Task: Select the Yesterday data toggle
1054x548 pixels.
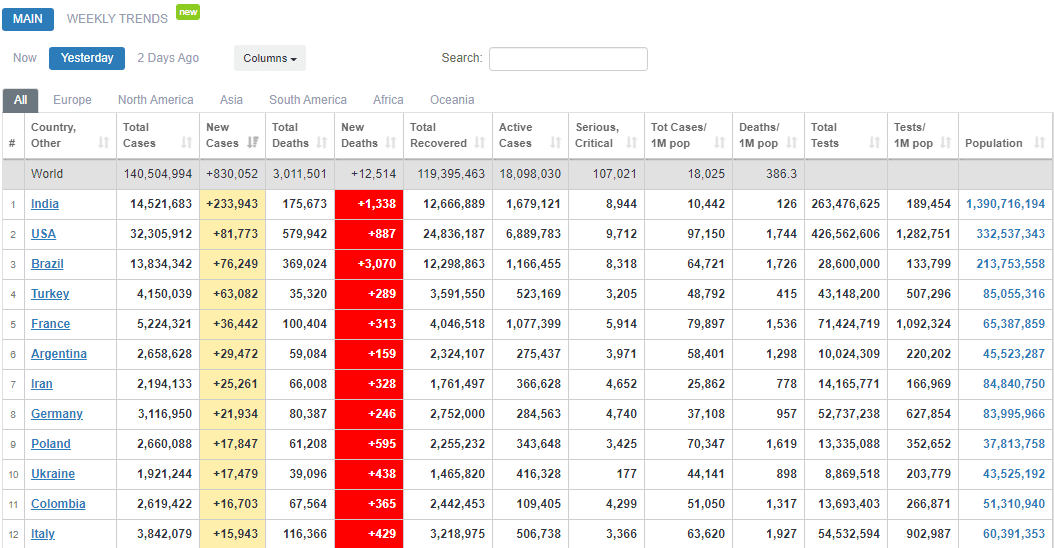Action: point(87,58)
